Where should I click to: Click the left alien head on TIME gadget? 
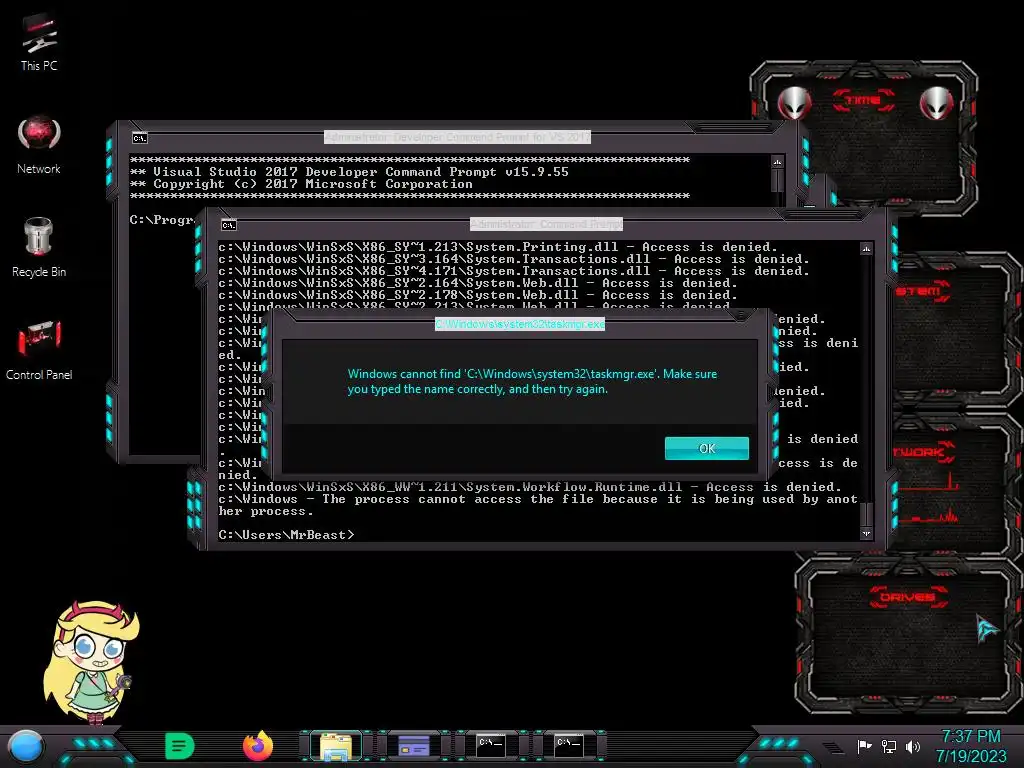click(x=795, y=103)
